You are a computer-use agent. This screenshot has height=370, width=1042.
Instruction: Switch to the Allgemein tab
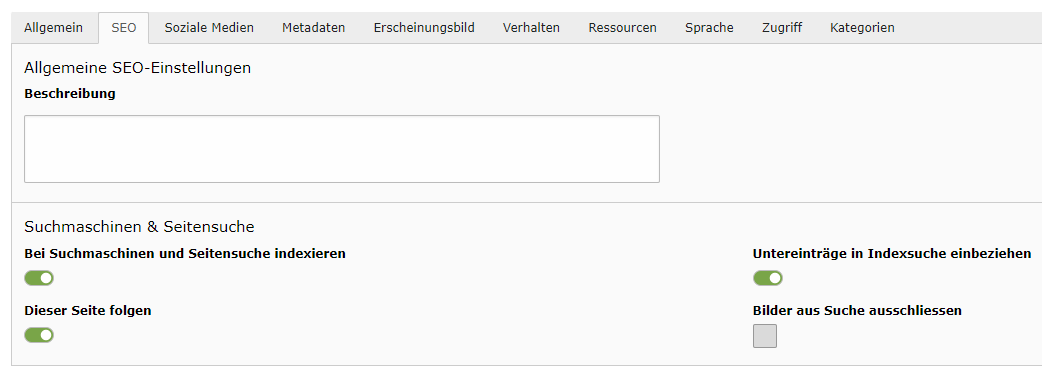(53, 28)
